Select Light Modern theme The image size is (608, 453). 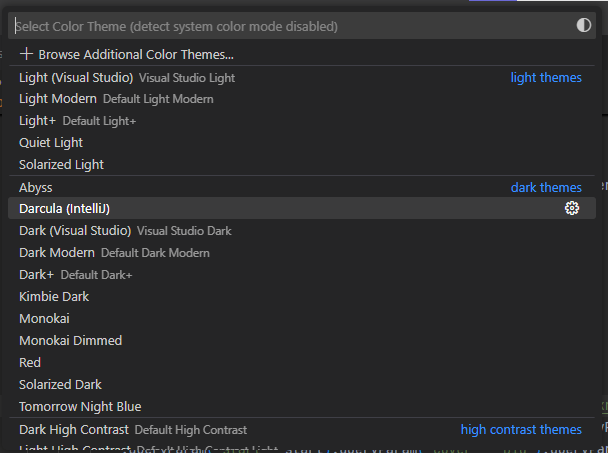pos(302,99)
